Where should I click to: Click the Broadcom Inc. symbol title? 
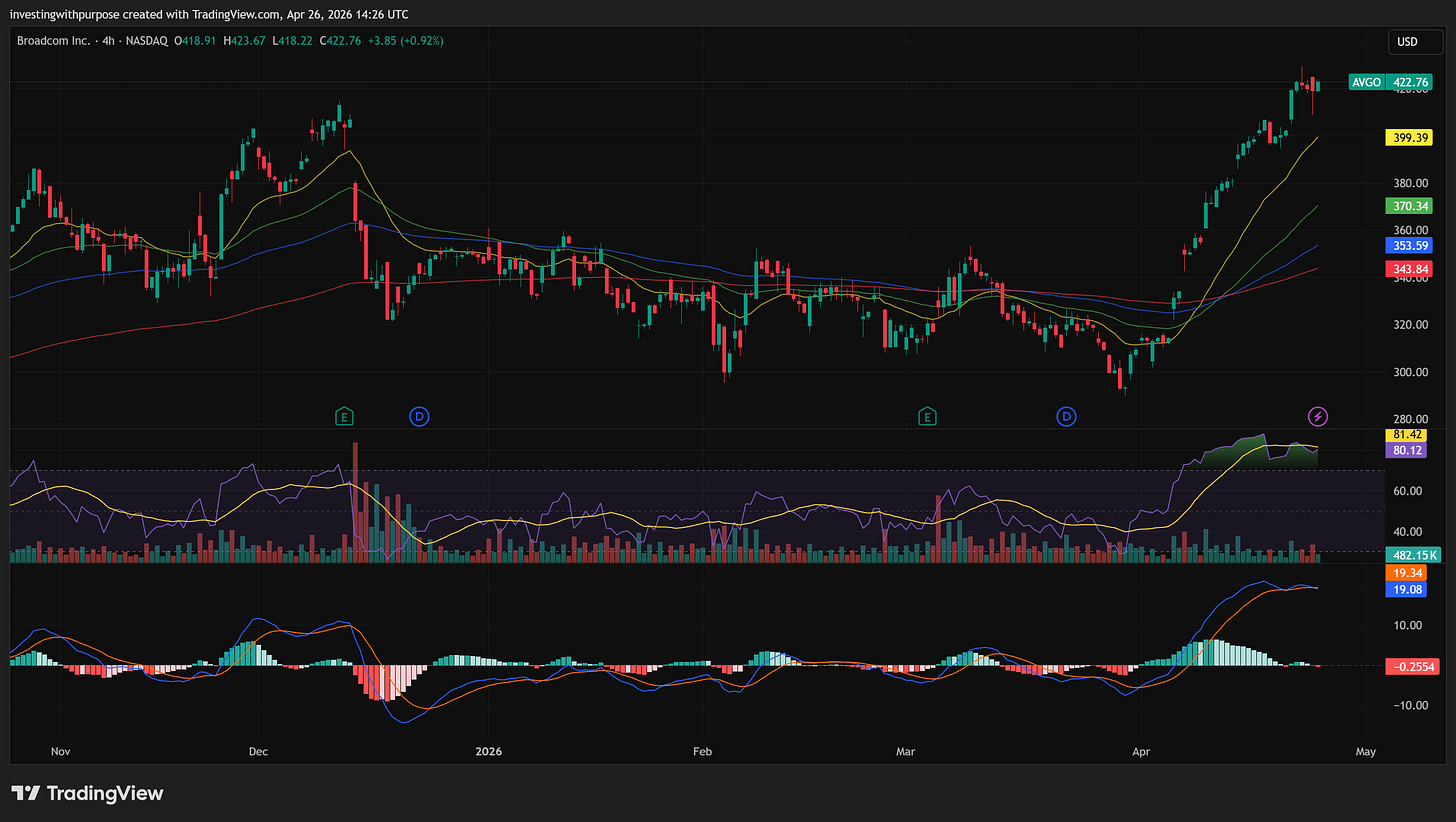pyautogui.click(x=52, y=41)
